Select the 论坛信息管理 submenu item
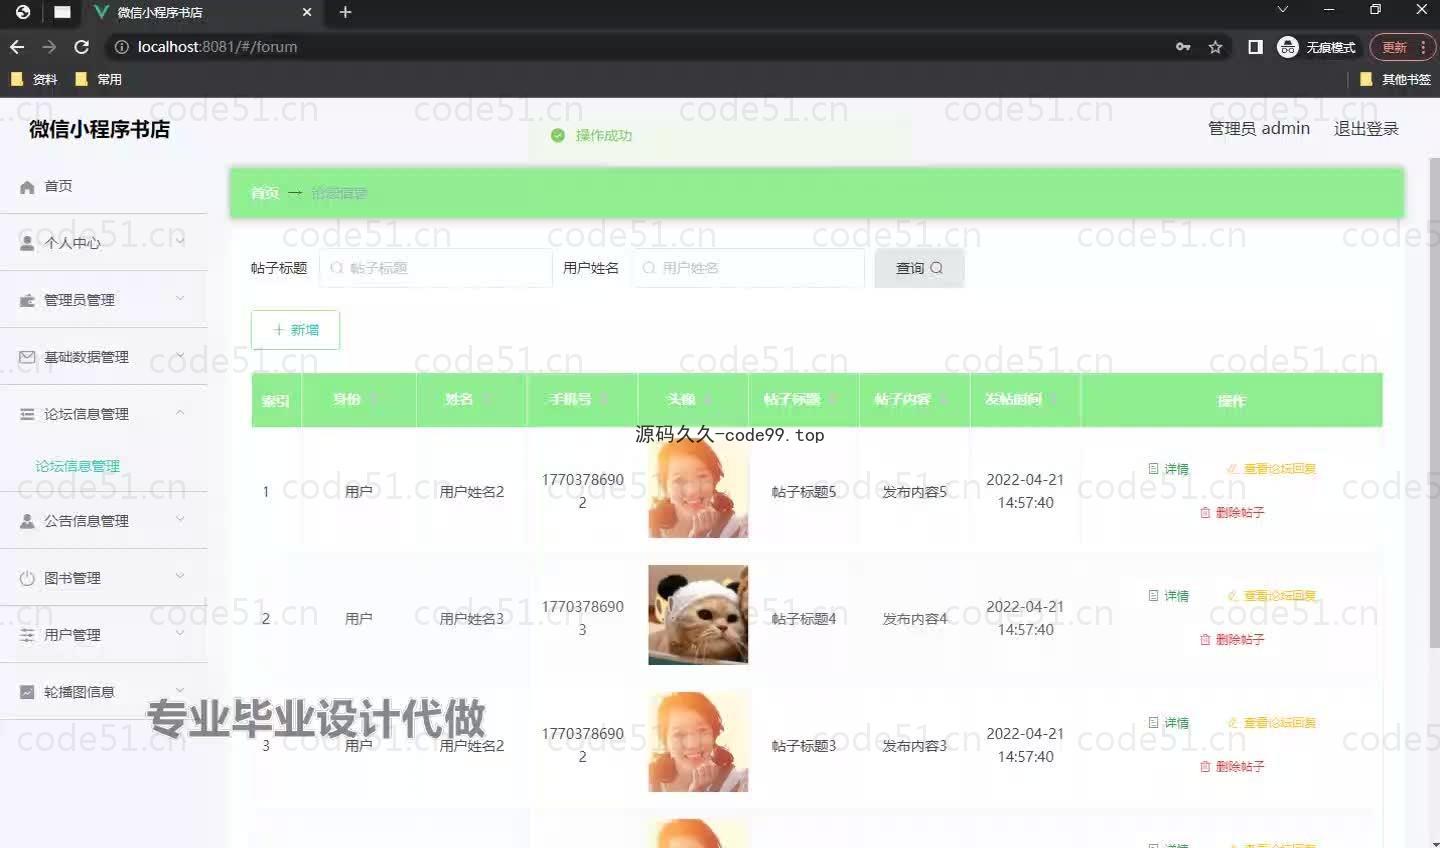The height and width of the screenshot is (848, 1440). (x=78, y=466)
